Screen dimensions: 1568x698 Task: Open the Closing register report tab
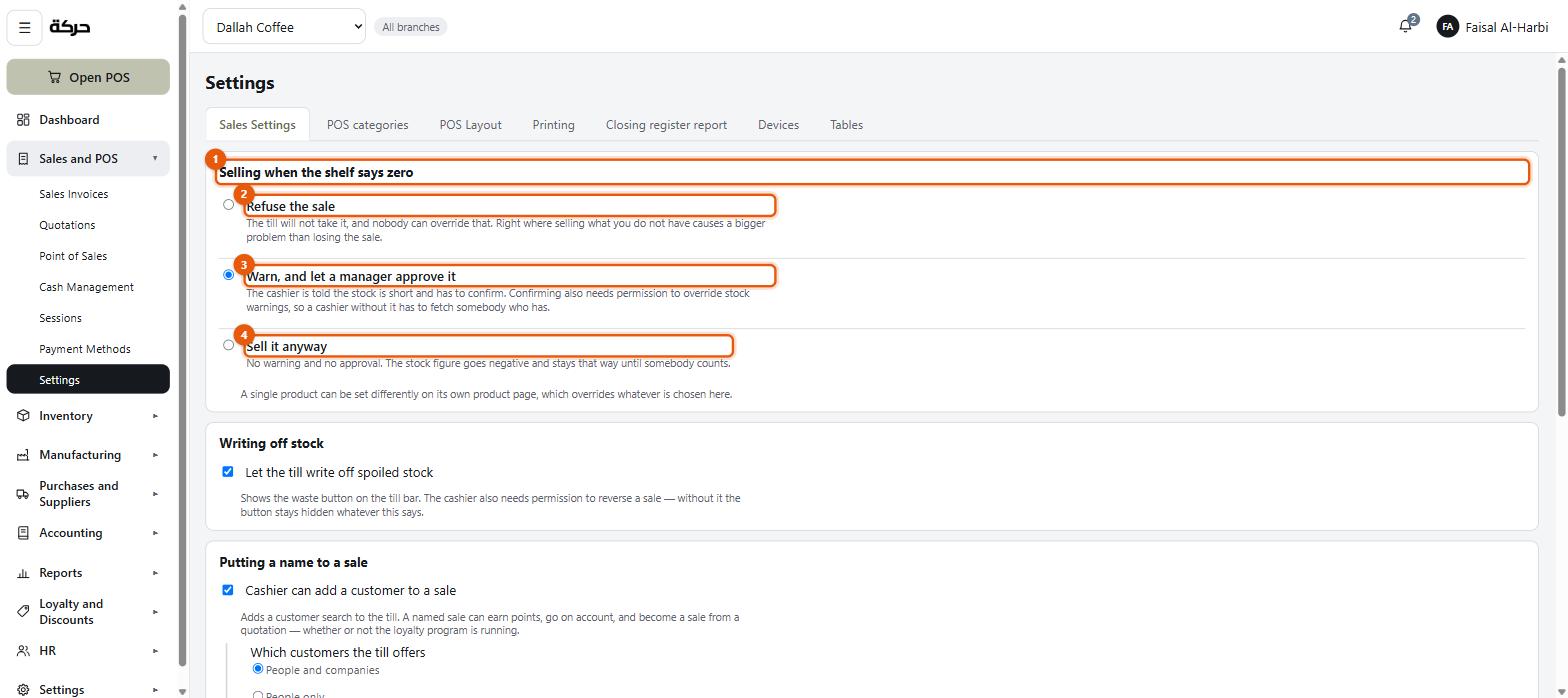coord(666,125)
